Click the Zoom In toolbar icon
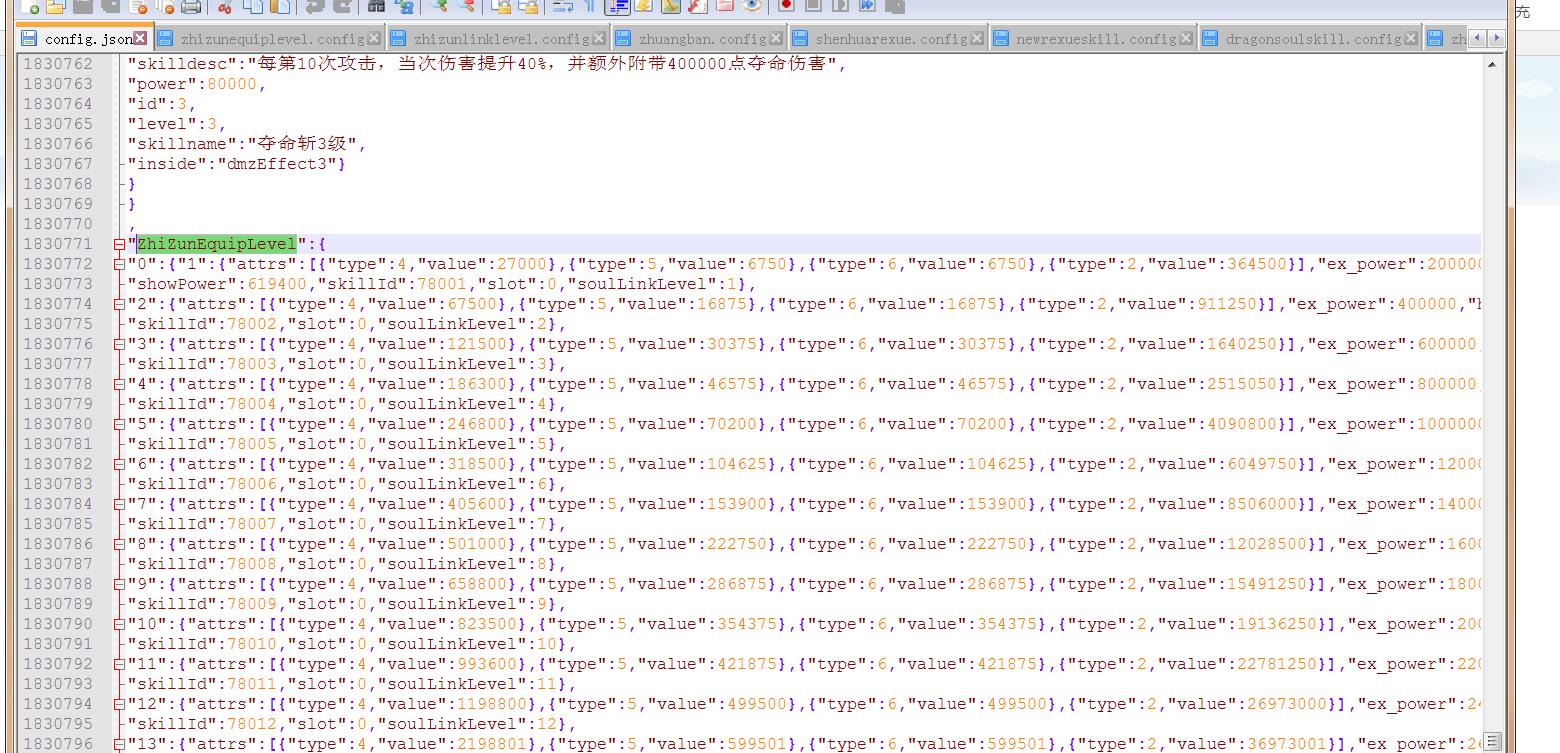Image resolution: width=1560 pixels, height=753 pixels. click(x=438, y=6)
